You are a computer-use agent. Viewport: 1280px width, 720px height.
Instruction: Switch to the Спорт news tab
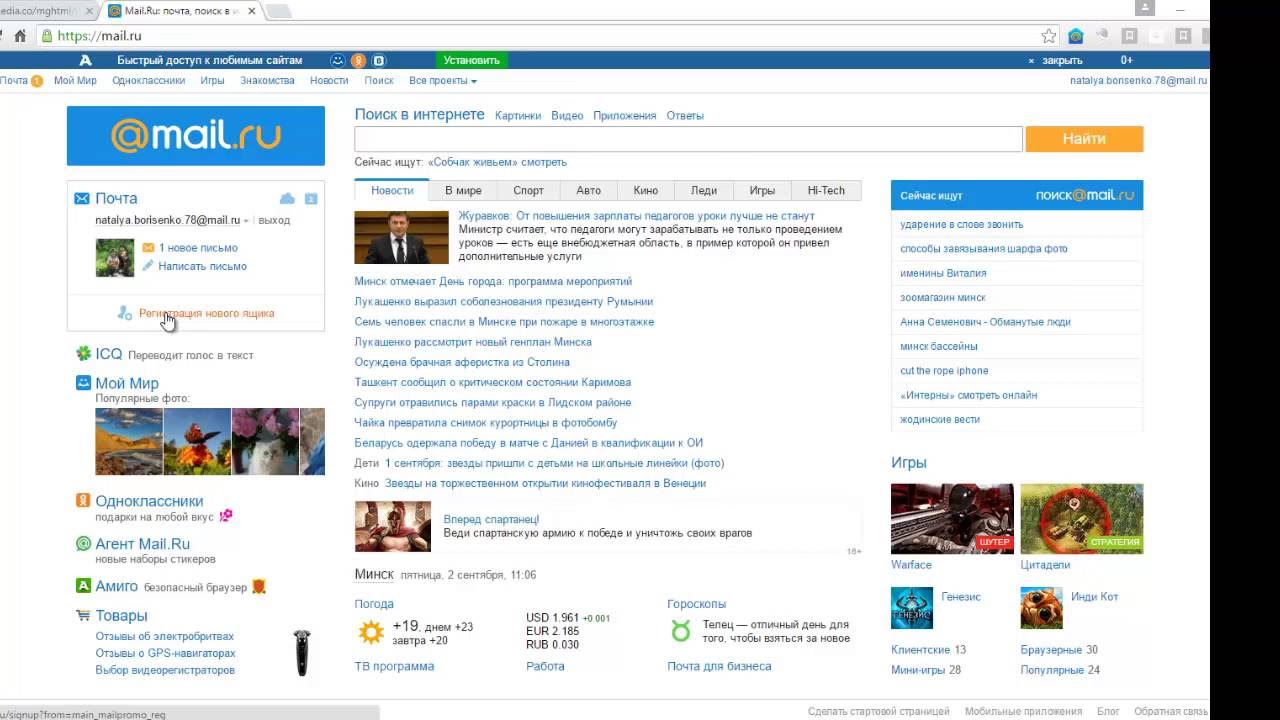(528, 190)
